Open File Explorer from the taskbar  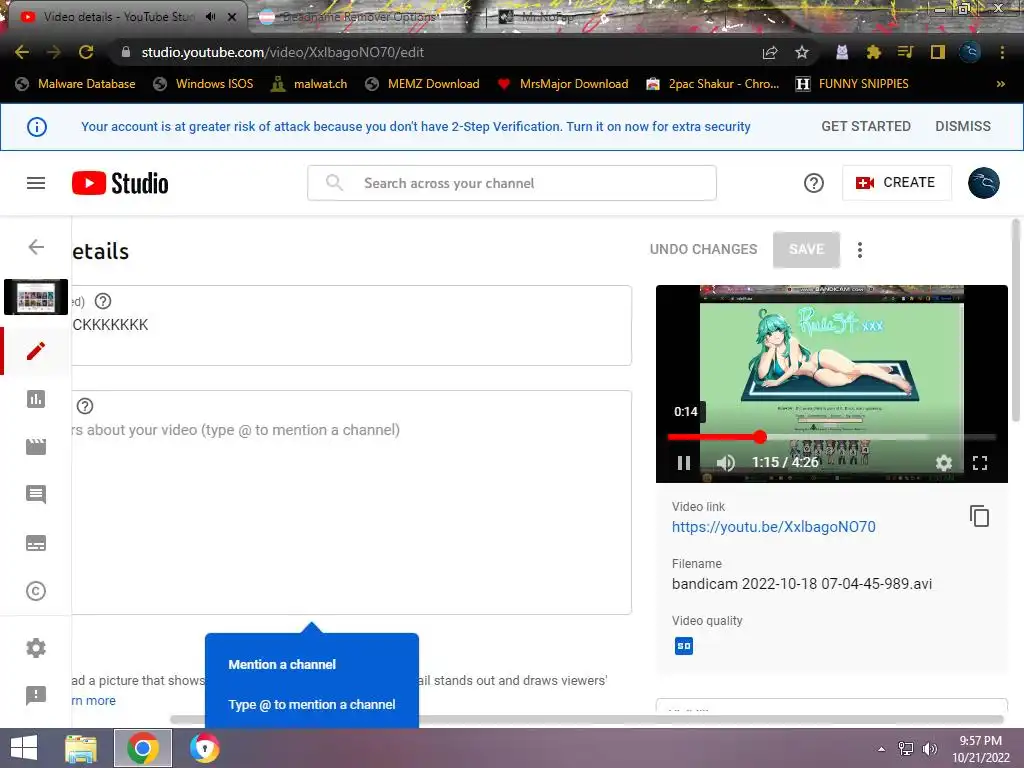pyautogui.click(x=81, y=748)
